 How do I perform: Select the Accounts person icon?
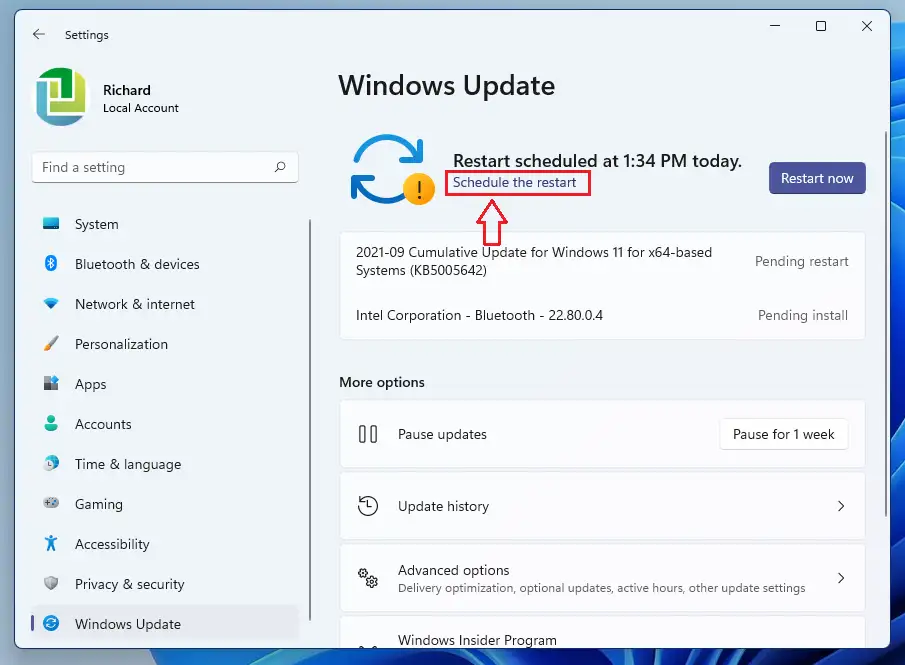[x=51, y=423]
